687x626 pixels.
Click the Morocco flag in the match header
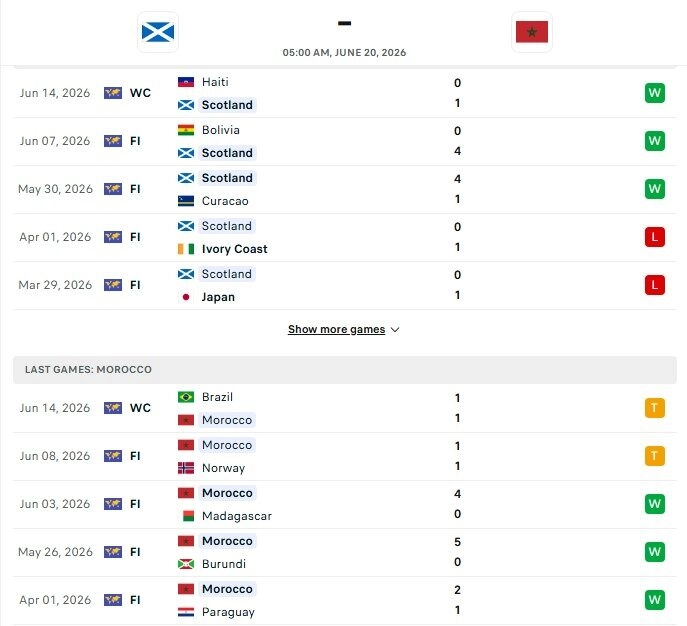click(531, 32)
